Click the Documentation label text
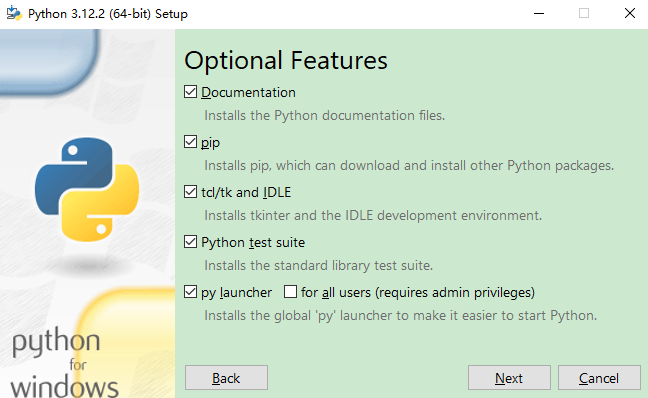Screen dimensions: 648x398 tap(248, 92)
